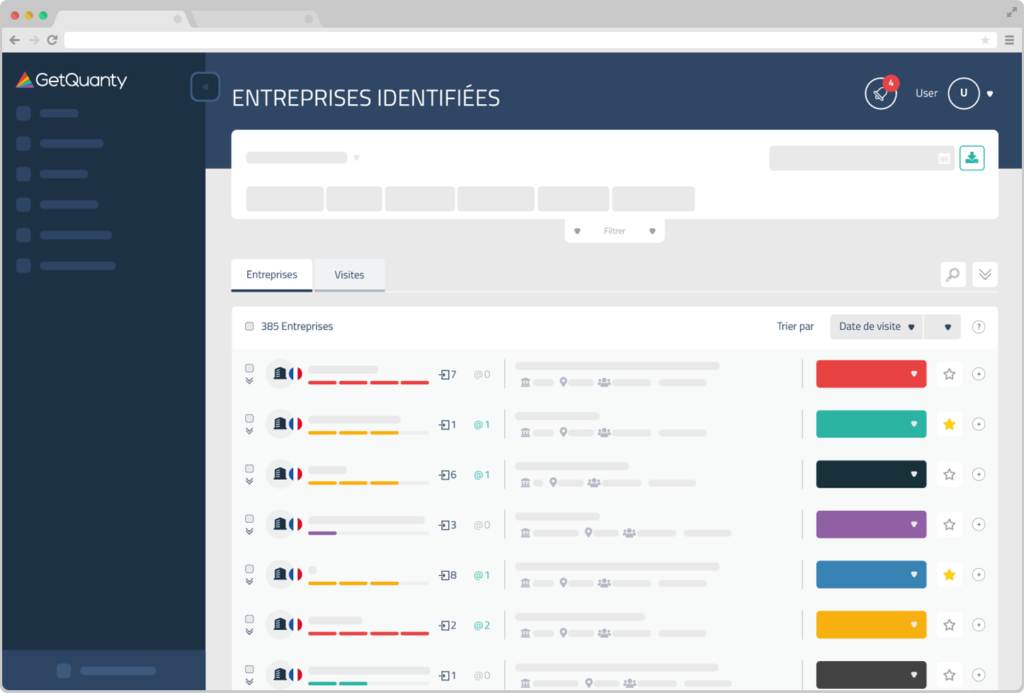The height and width of the screenshot is (693, 1024).
Task: Click the green download export icon
Action: pos(972,158)
